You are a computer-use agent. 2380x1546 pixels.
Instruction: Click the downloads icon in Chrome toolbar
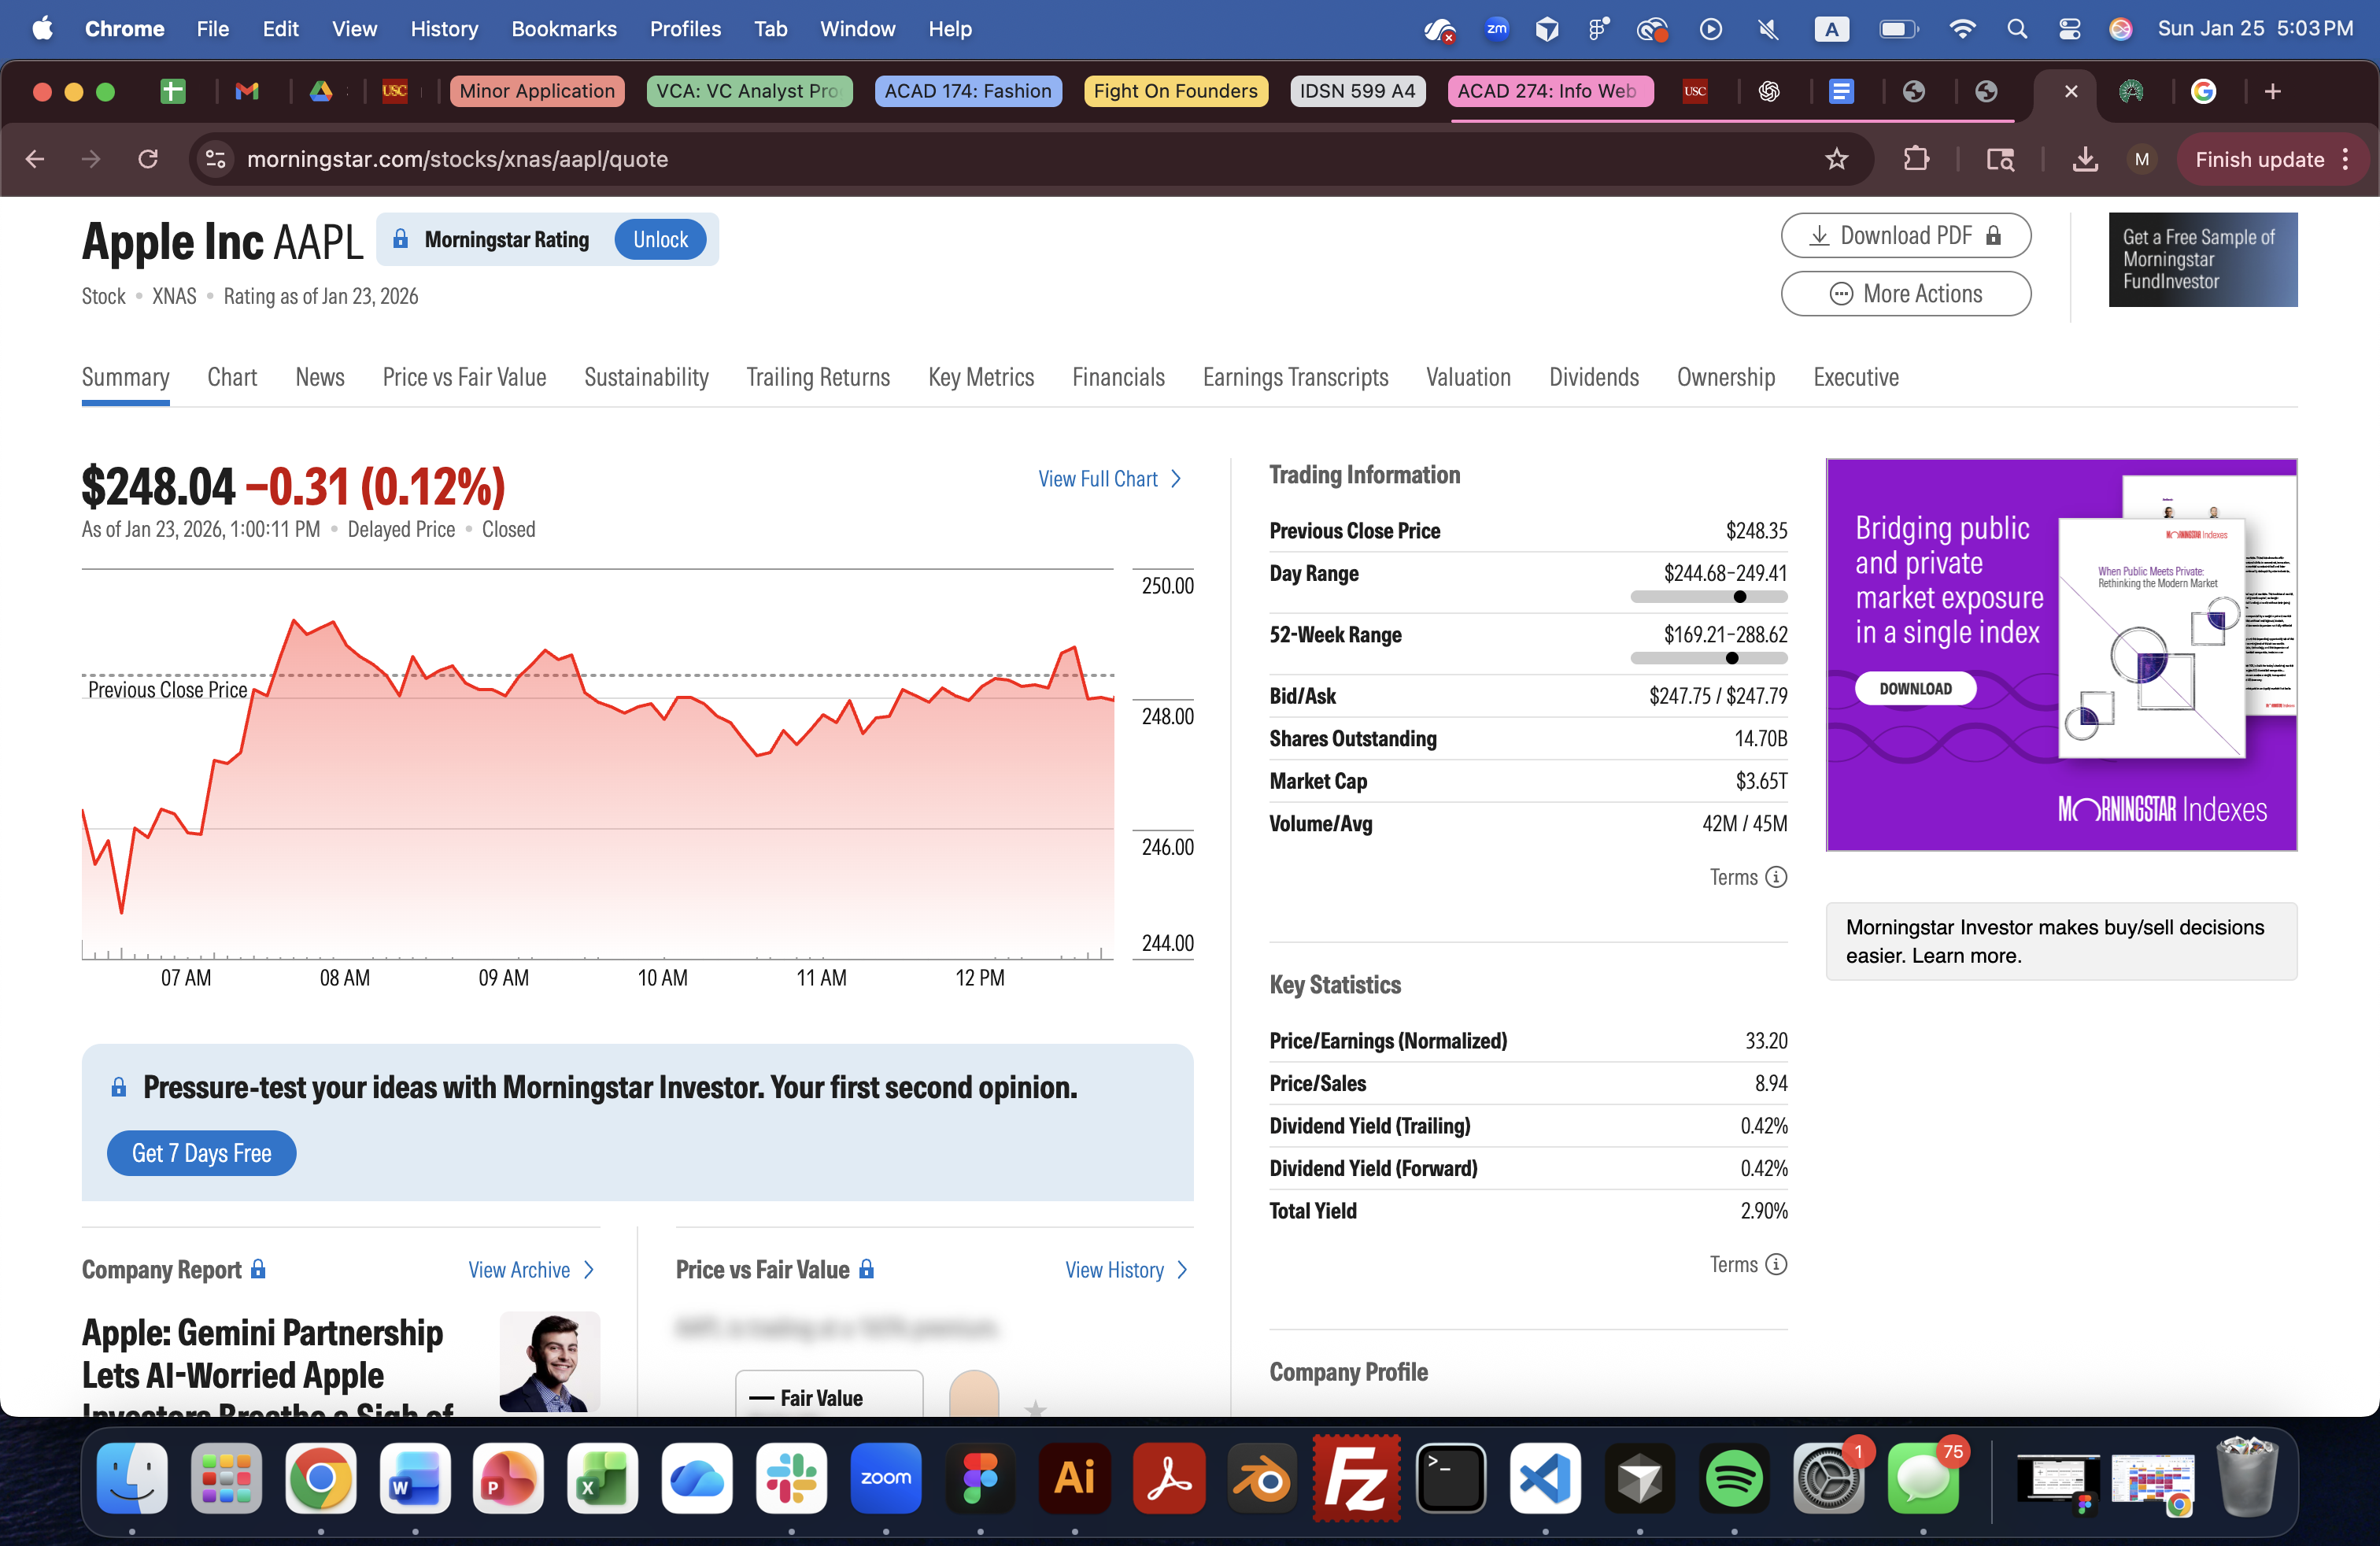click(x=2084, y=159)
